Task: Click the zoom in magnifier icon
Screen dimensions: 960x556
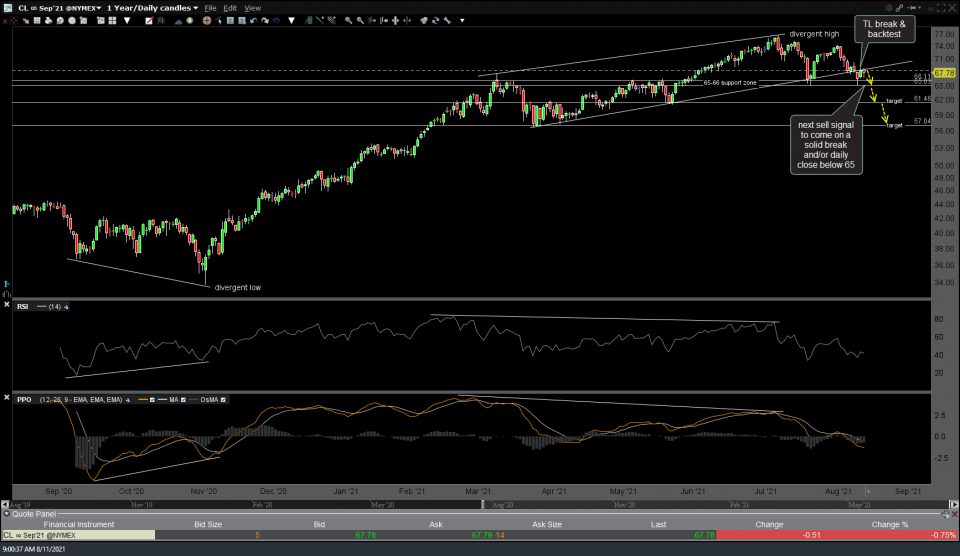Action: point(348,21)
